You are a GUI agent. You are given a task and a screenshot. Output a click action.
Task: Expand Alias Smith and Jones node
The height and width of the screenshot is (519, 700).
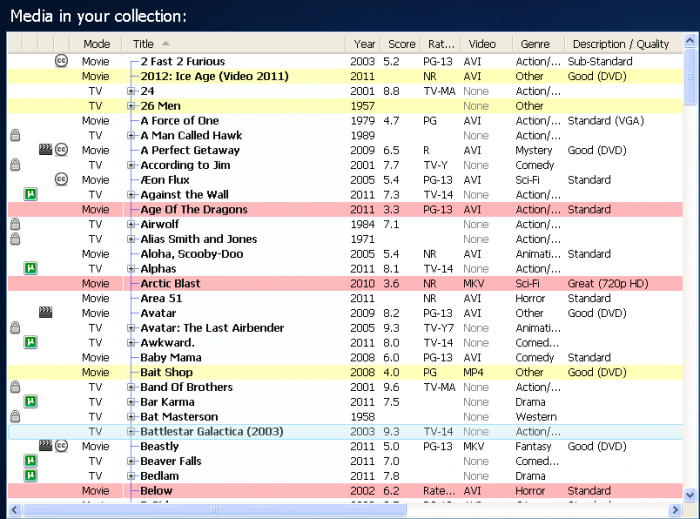click(x=131, y=239)
